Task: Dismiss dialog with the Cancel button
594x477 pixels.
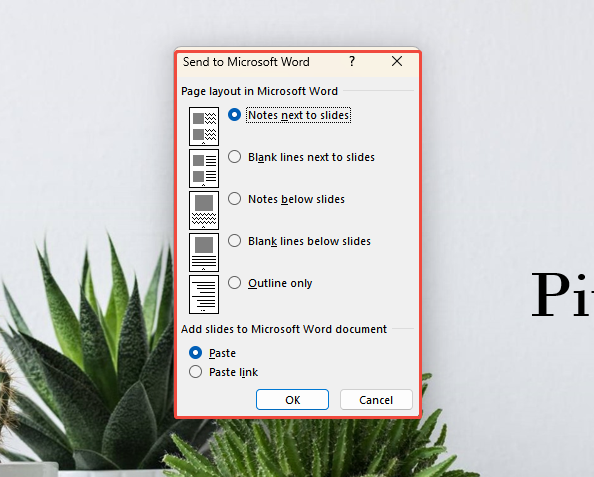Action: coord(376,400)
